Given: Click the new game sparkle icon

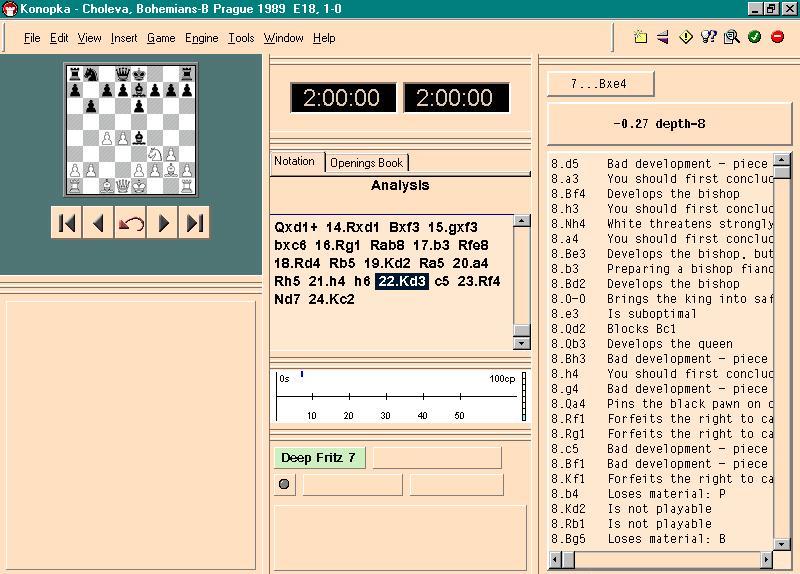Looking at the screenshot, I should click(x=640, y=38).
